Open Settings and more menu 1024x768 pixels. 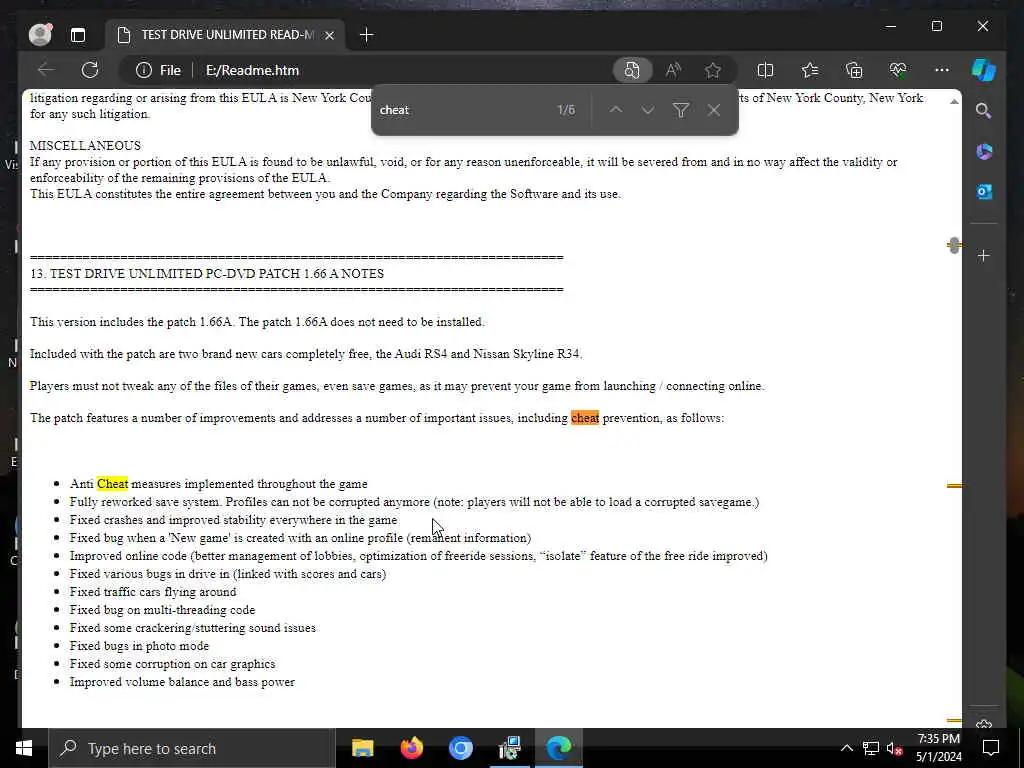click(942, 70)
